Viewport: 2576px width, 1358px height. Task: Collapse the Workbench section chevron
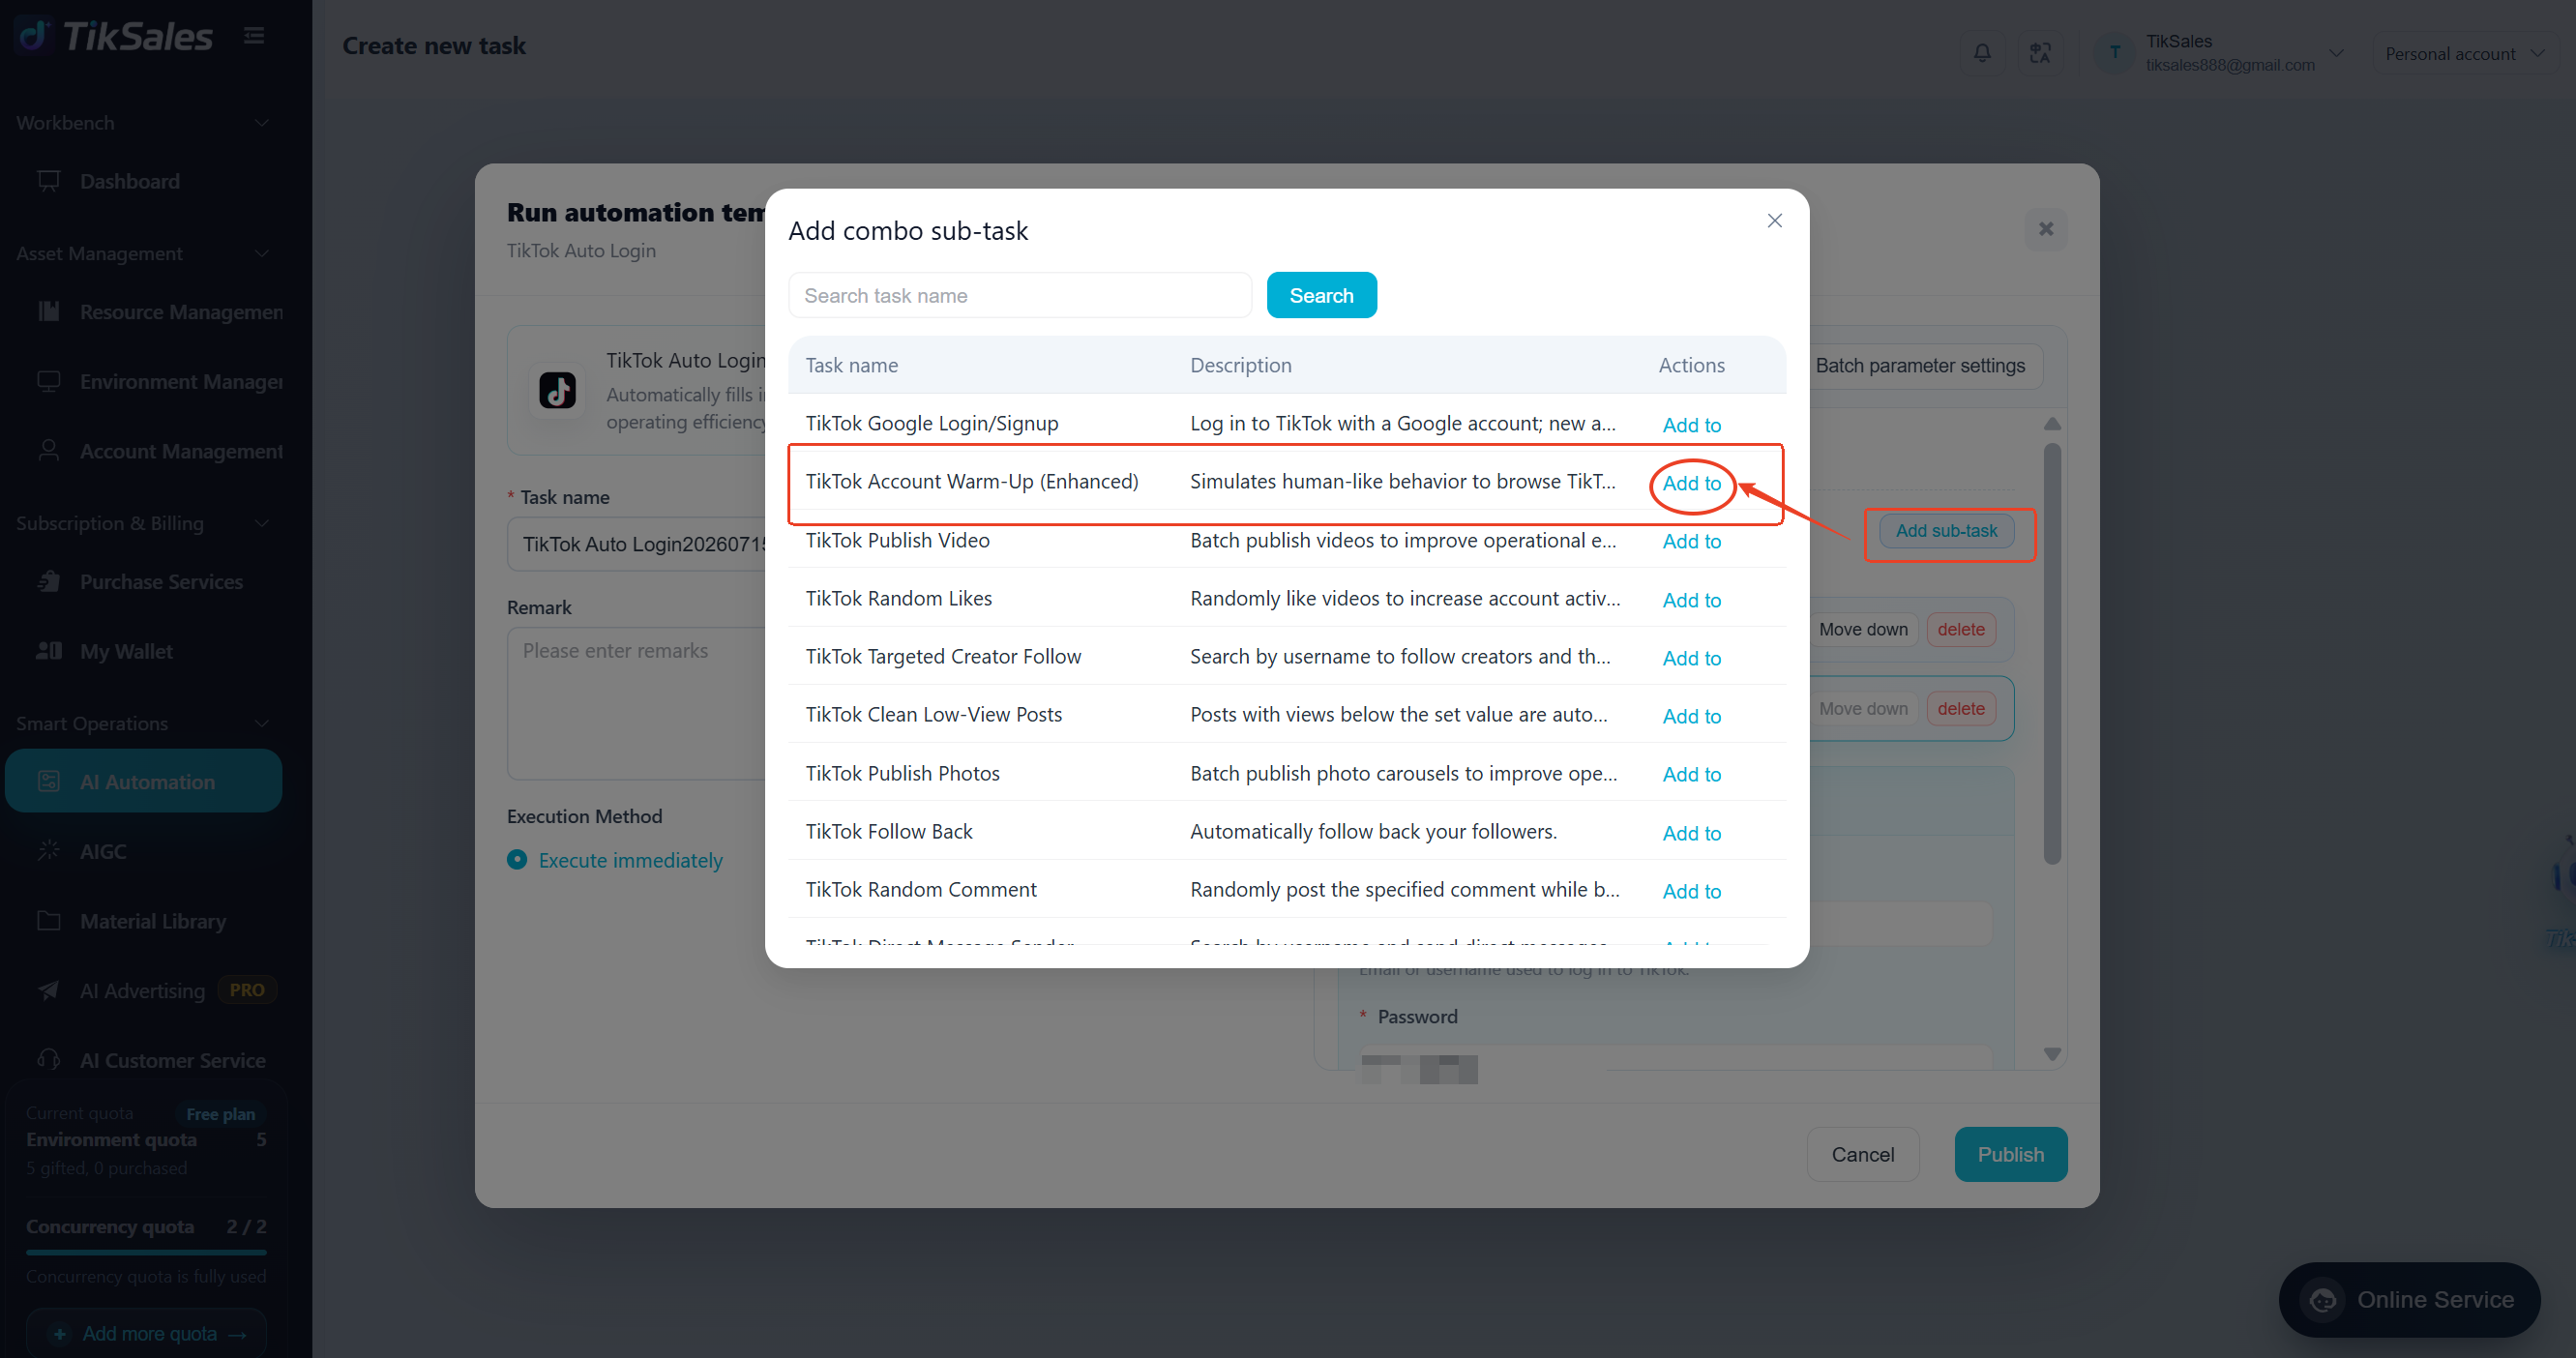[x=262, y=123]
